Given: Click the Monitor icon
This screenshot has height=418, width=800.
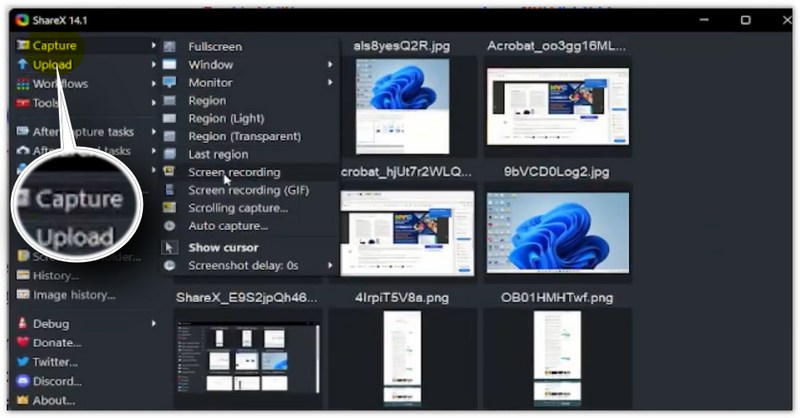Looking at the screenshot, I should pos(169,82).
